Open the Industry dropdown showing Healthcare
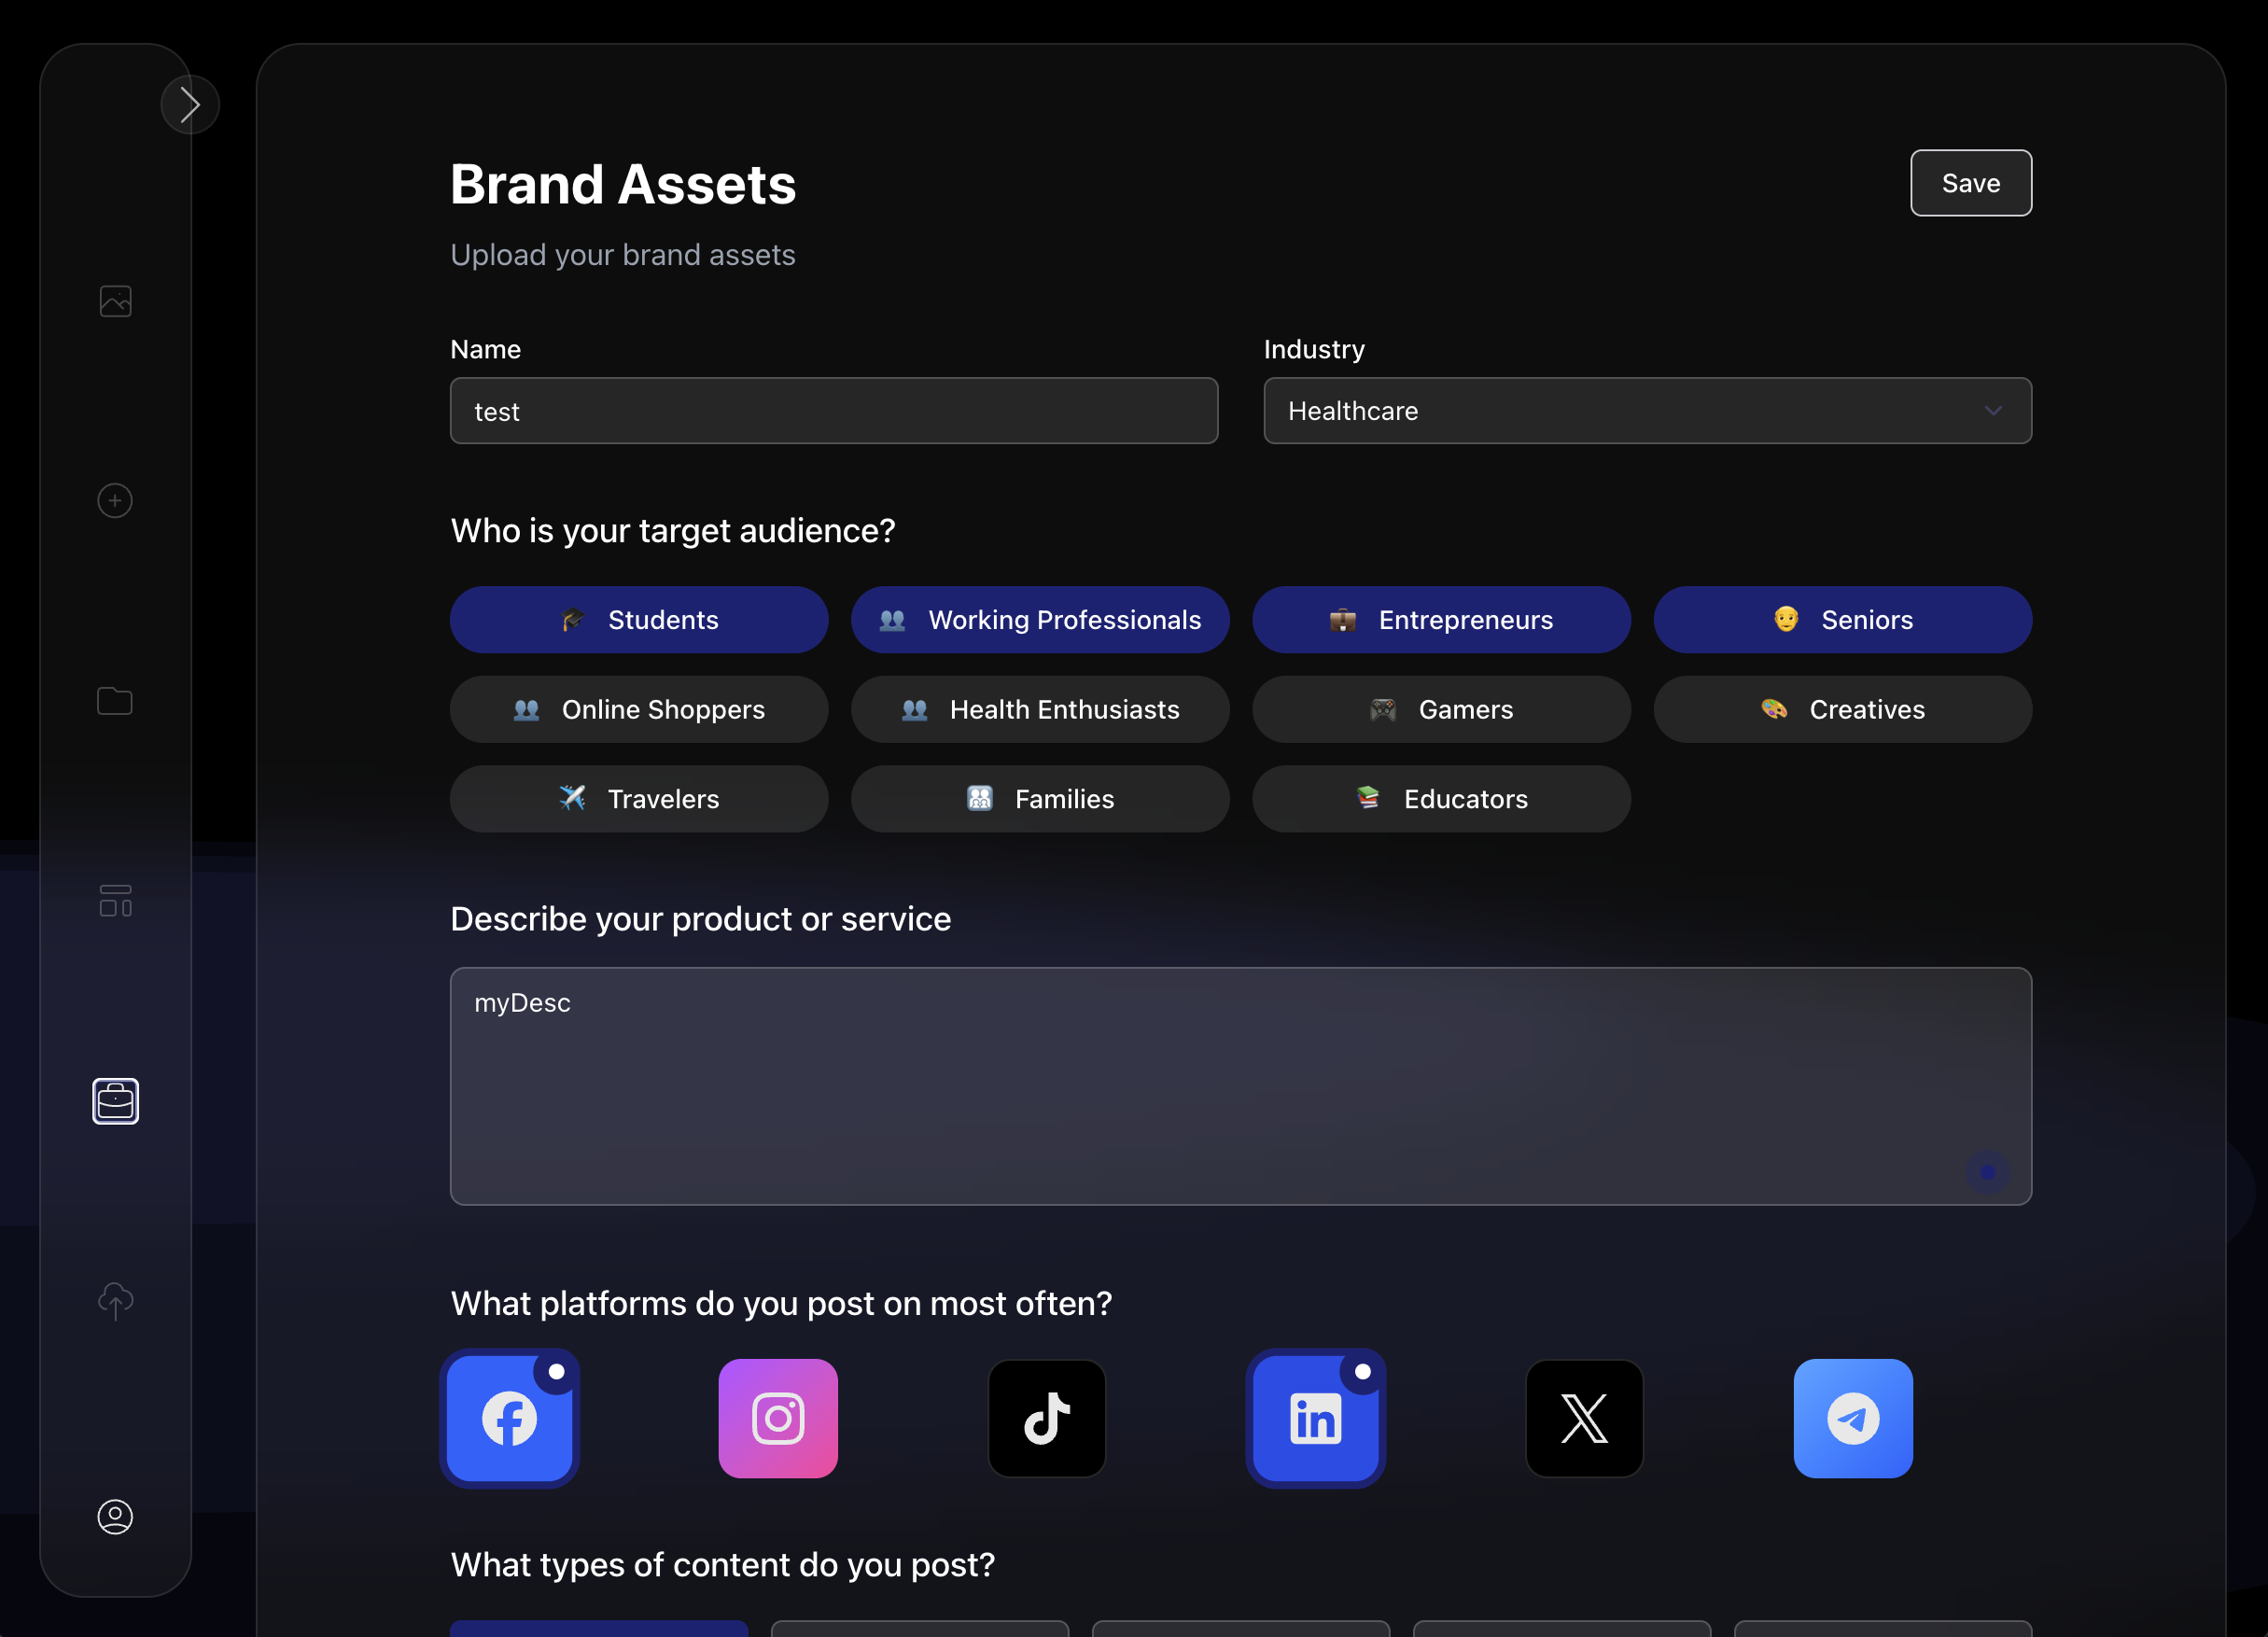The image size is (2268, 1637). pos(1646,411)
